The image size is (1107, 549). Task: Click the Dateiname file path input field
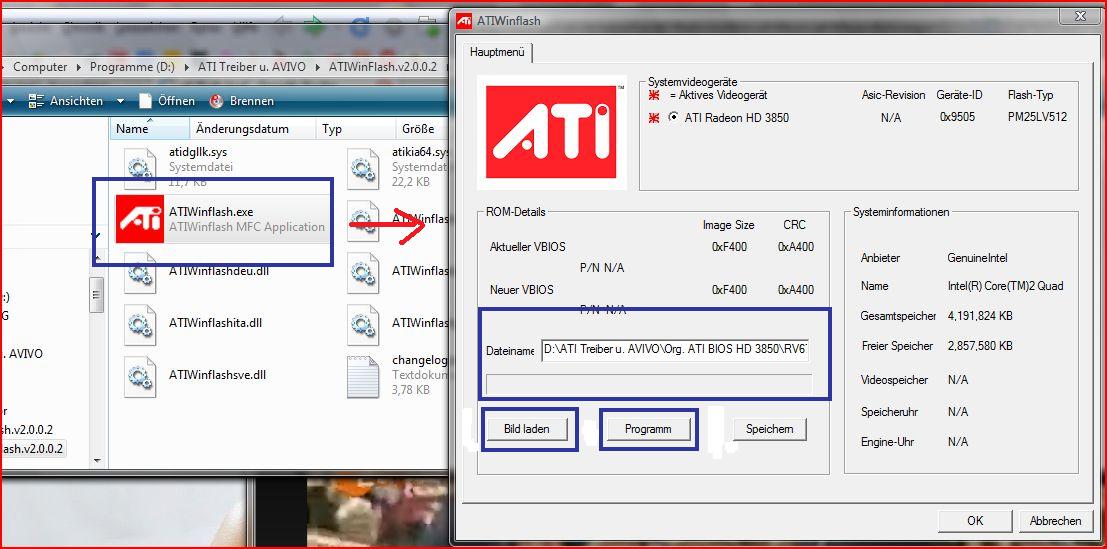point(675,350)
